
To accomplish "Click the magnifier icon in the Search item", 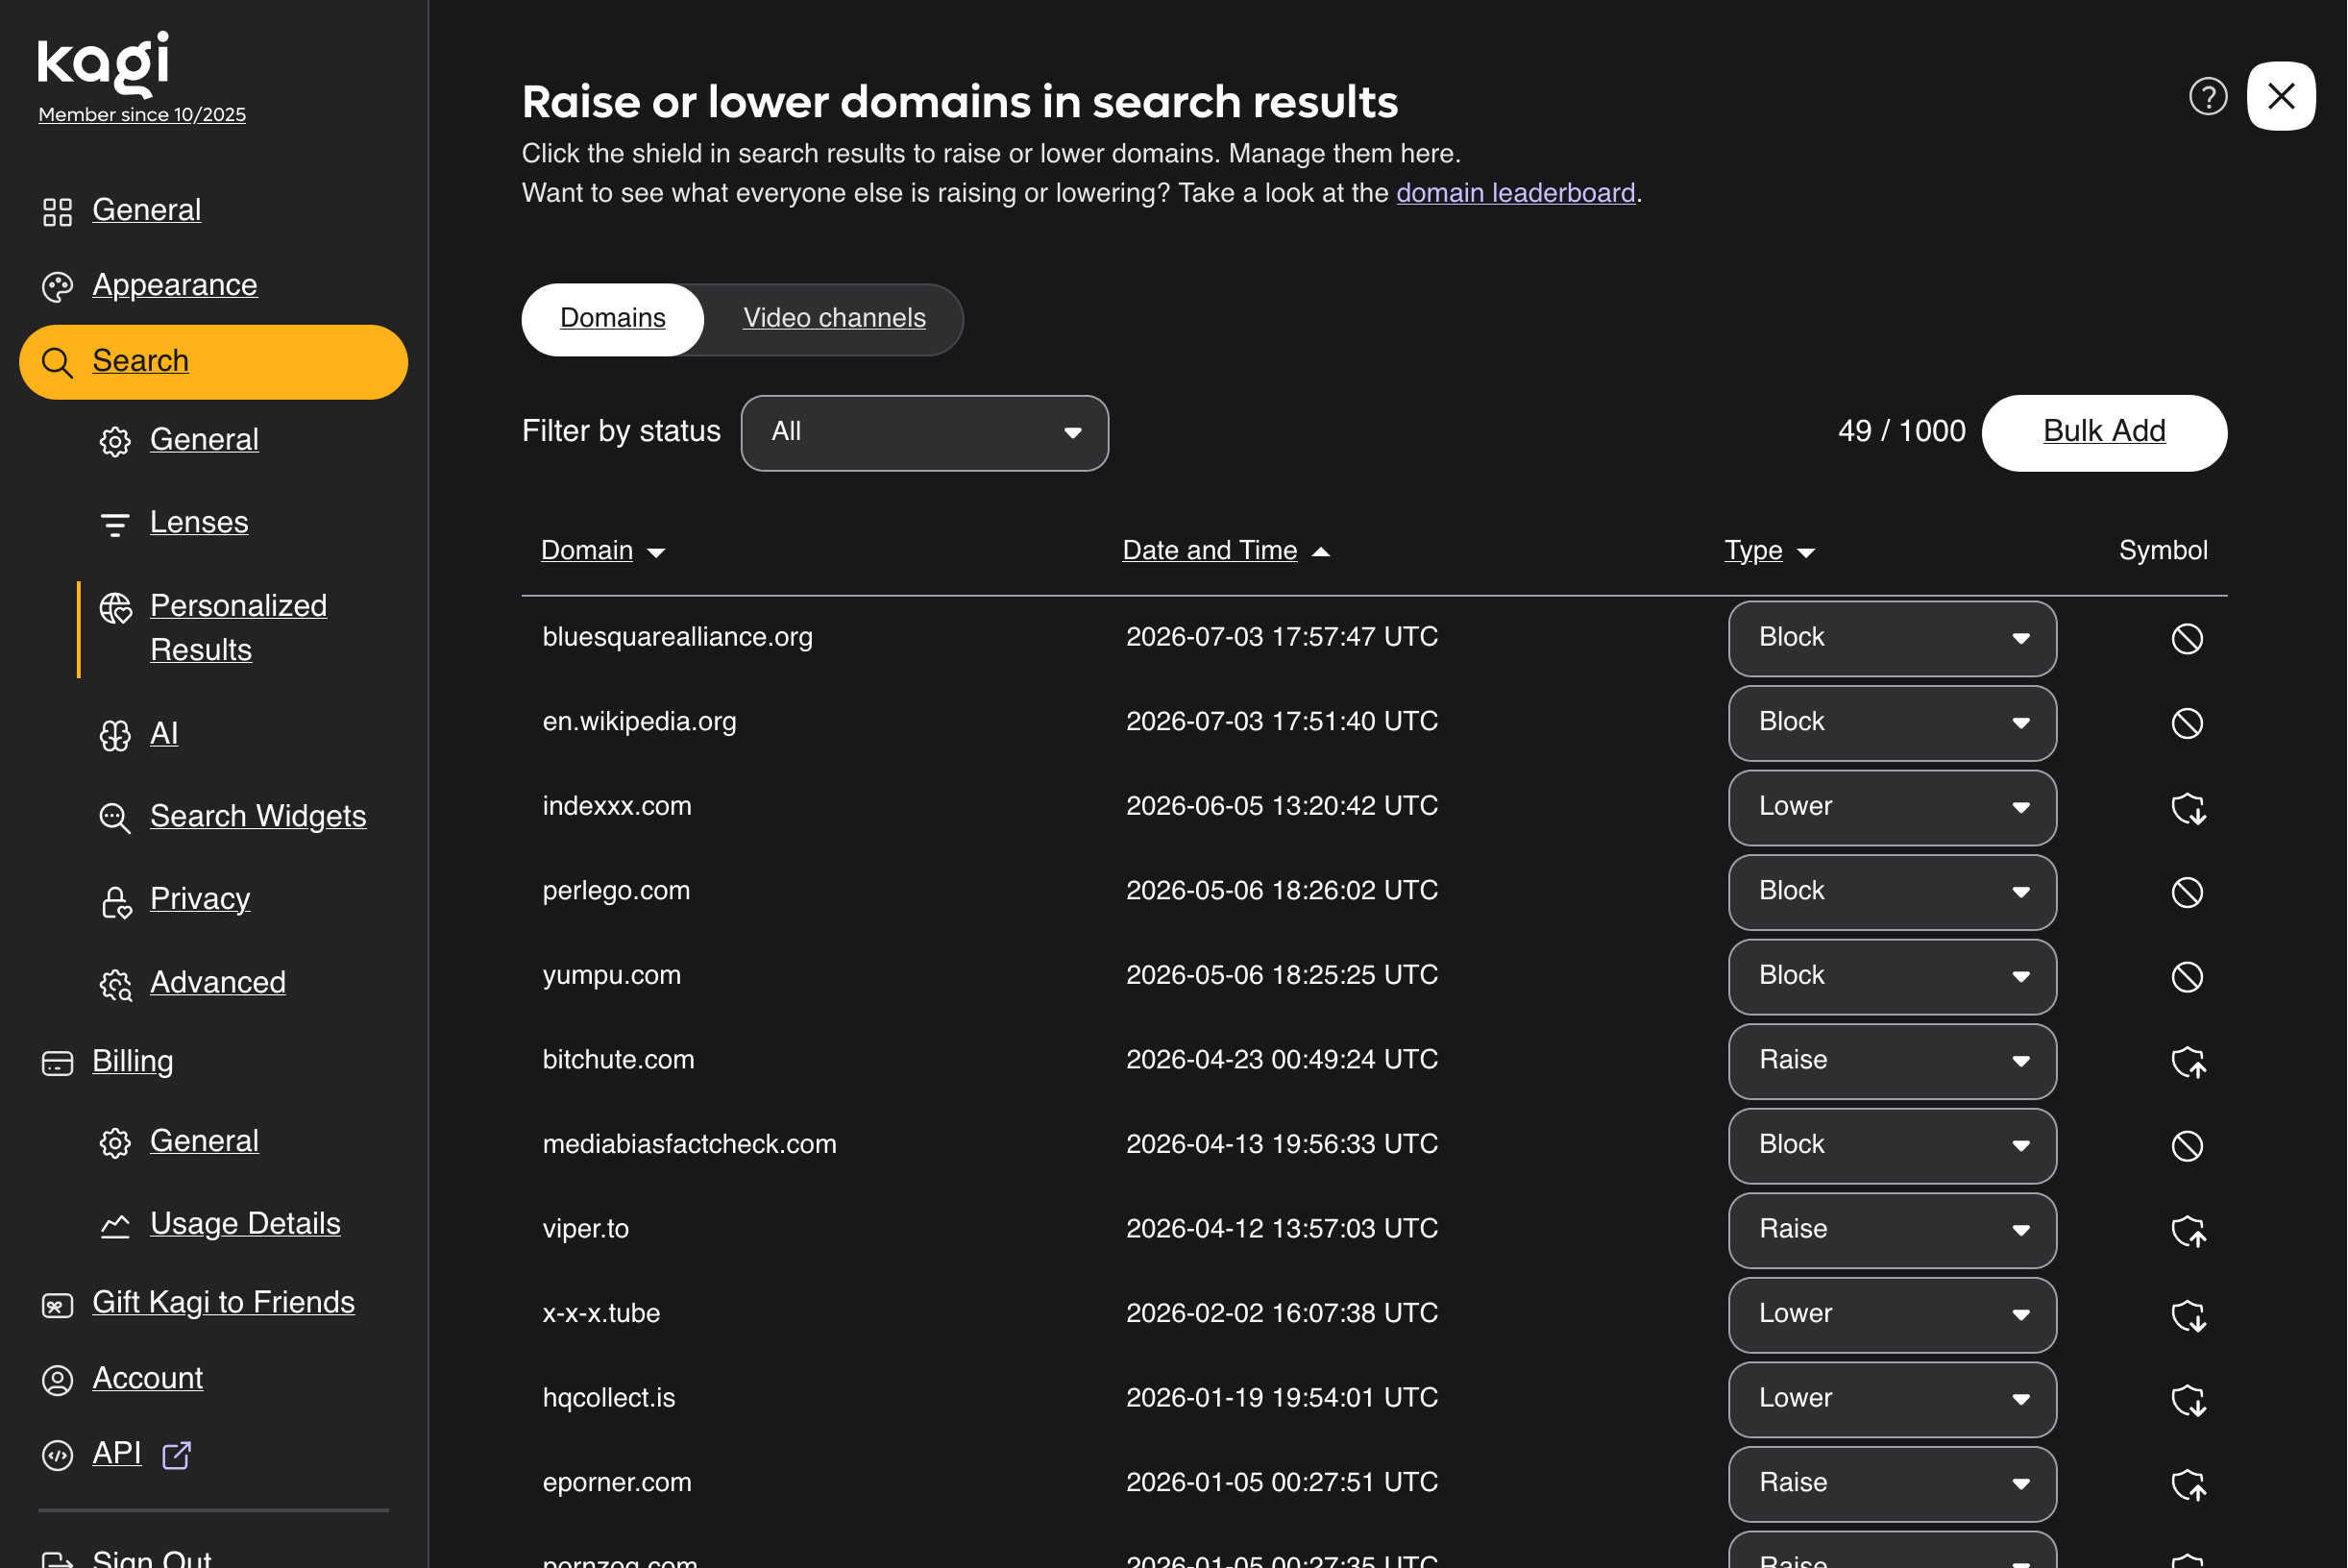I will (x=57, y=363).
